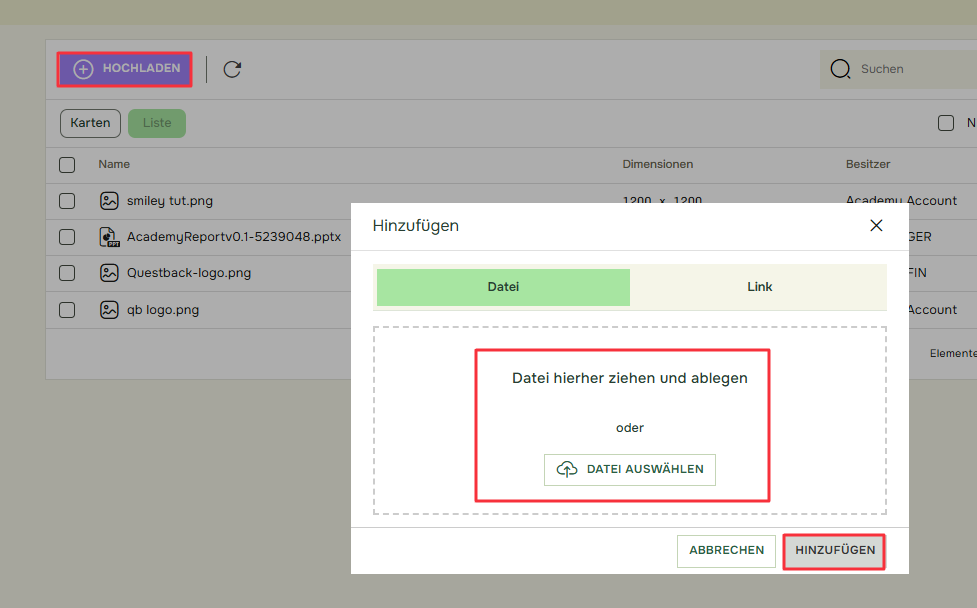Image resolution: width=977 pixels, height=608 pixels.
Task: Switch to Liste view
Action: [157, 123]
